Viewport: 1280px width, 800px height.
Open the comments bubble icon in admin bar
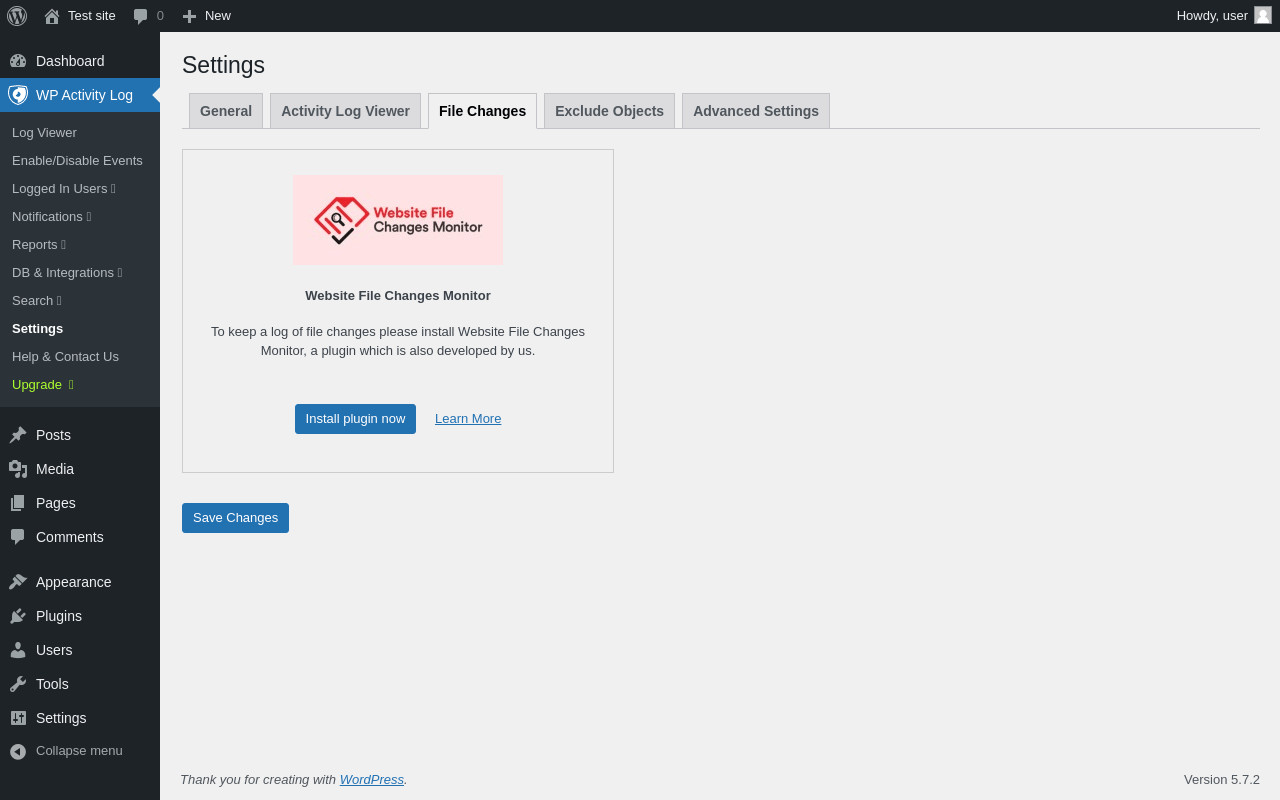click(140, 16)
